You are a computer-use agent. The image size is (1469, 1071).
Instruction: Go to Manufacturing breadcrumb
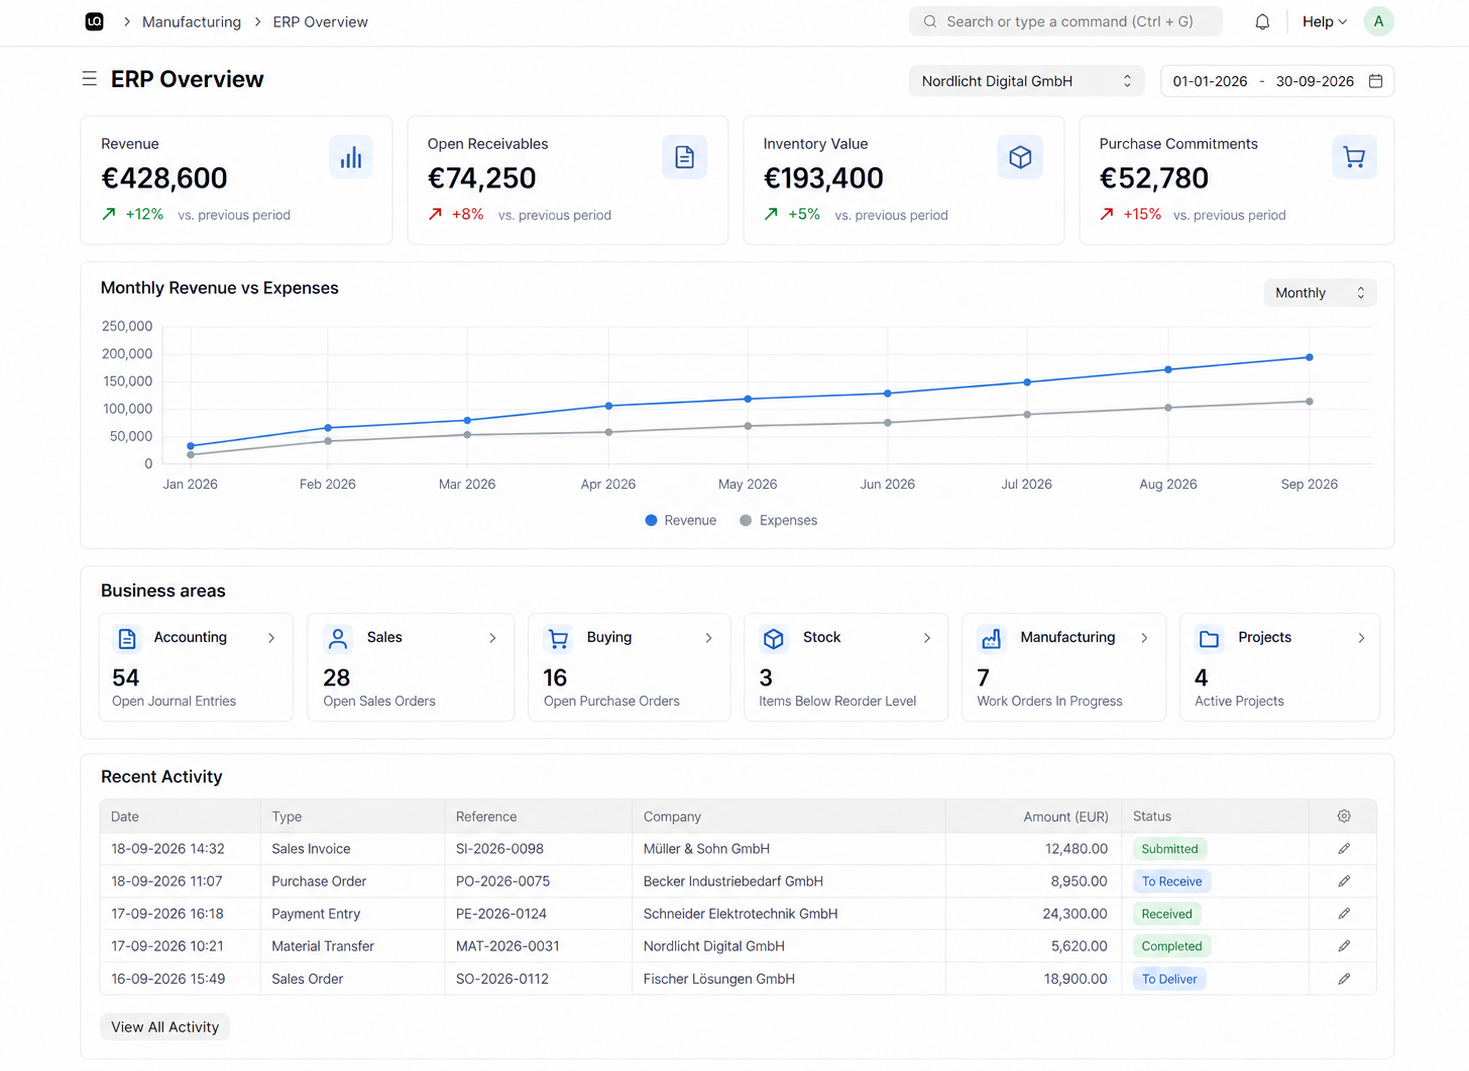pos(191,22)
